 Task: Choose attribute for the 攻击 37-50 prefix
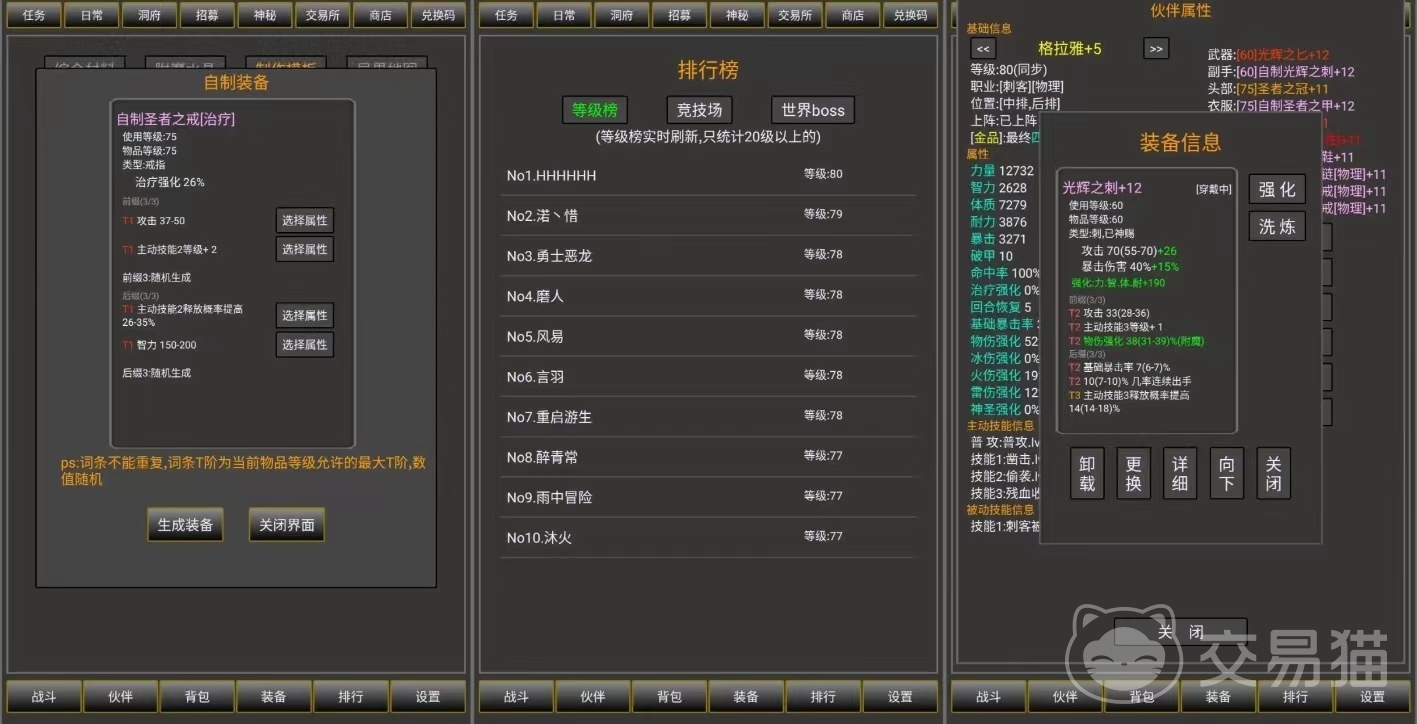coord(304,221)
